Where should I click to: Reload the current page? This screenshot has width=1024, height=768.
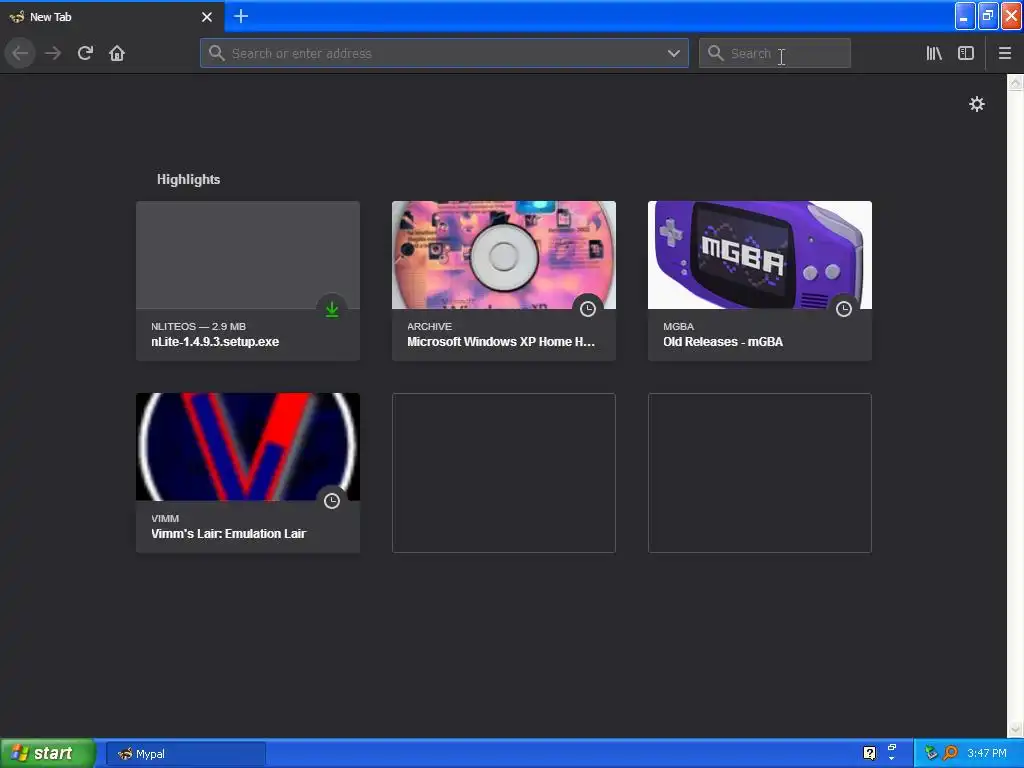85,53
